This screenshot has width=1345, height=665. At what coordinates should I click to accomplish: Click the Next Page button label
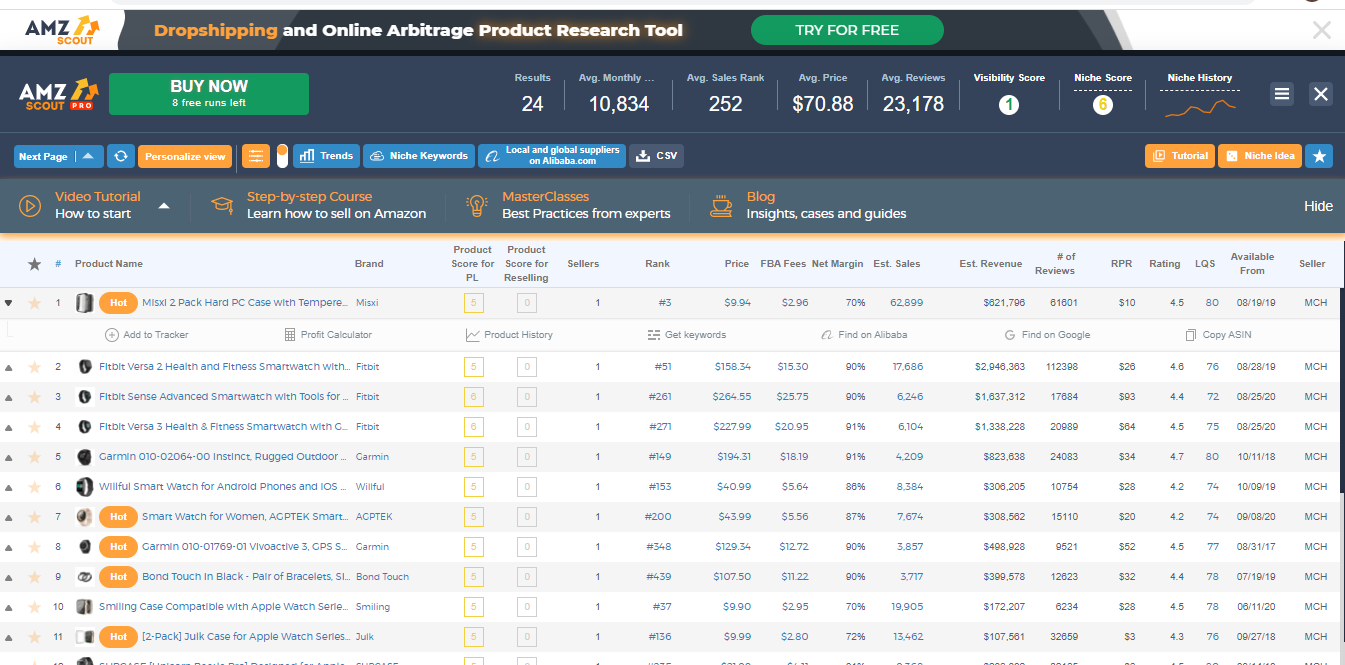pos(44,156)
